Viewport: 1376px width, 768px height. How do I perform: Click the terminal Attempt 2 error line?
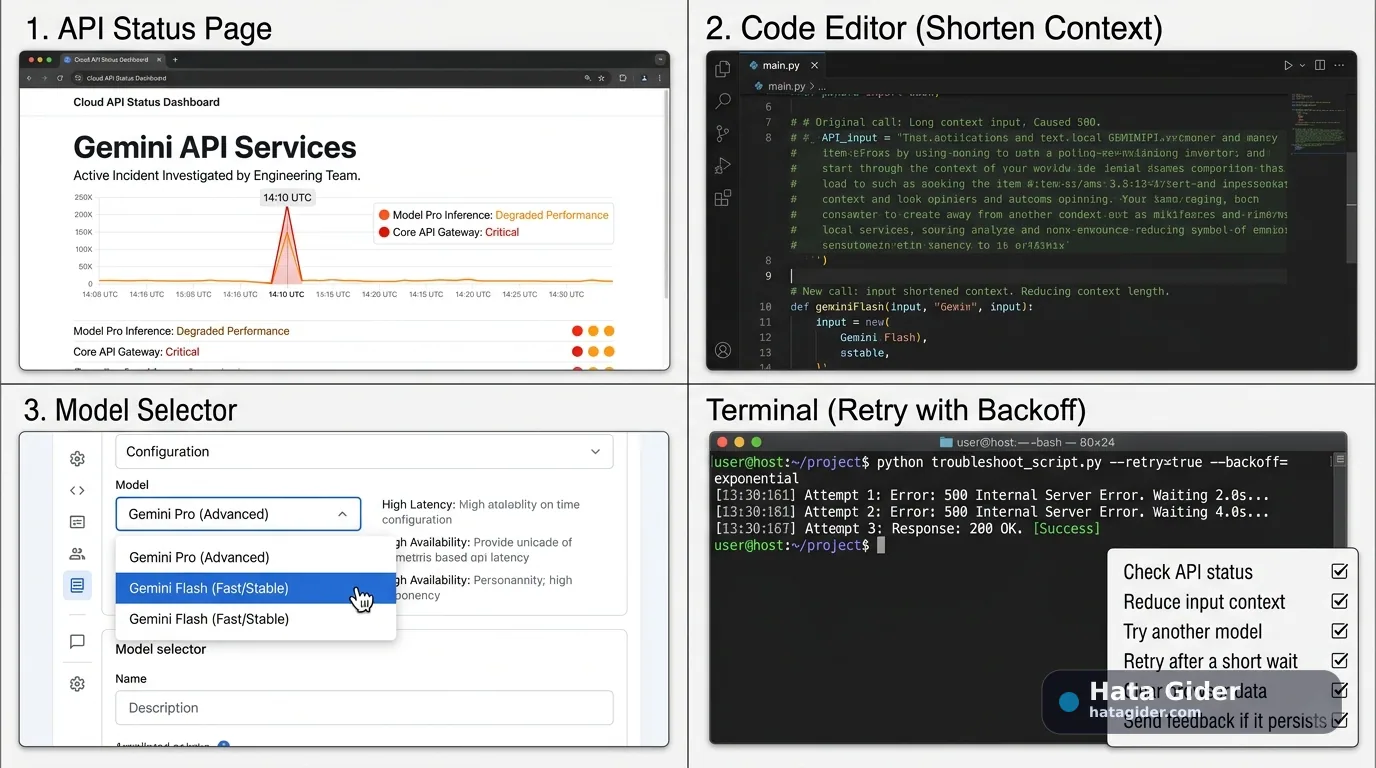[x=992, y=512]
